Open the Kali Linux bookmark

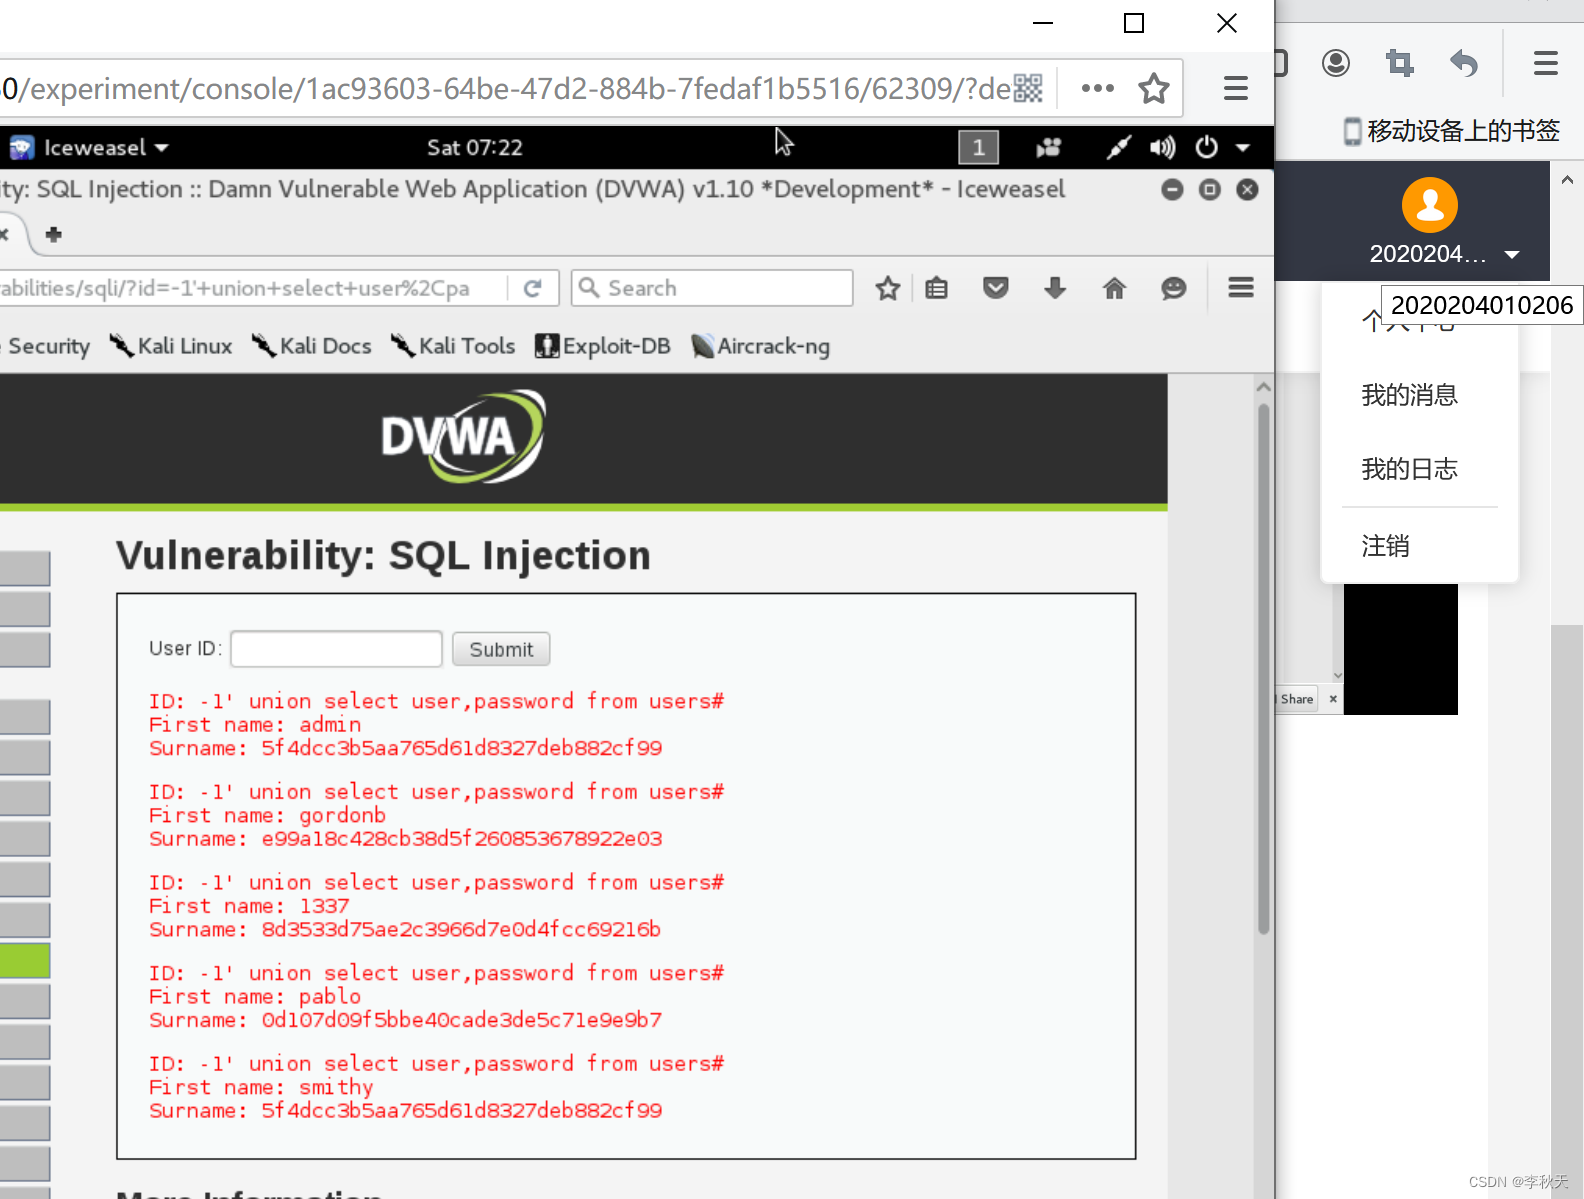pyautogui.click(x=171, y=346)
